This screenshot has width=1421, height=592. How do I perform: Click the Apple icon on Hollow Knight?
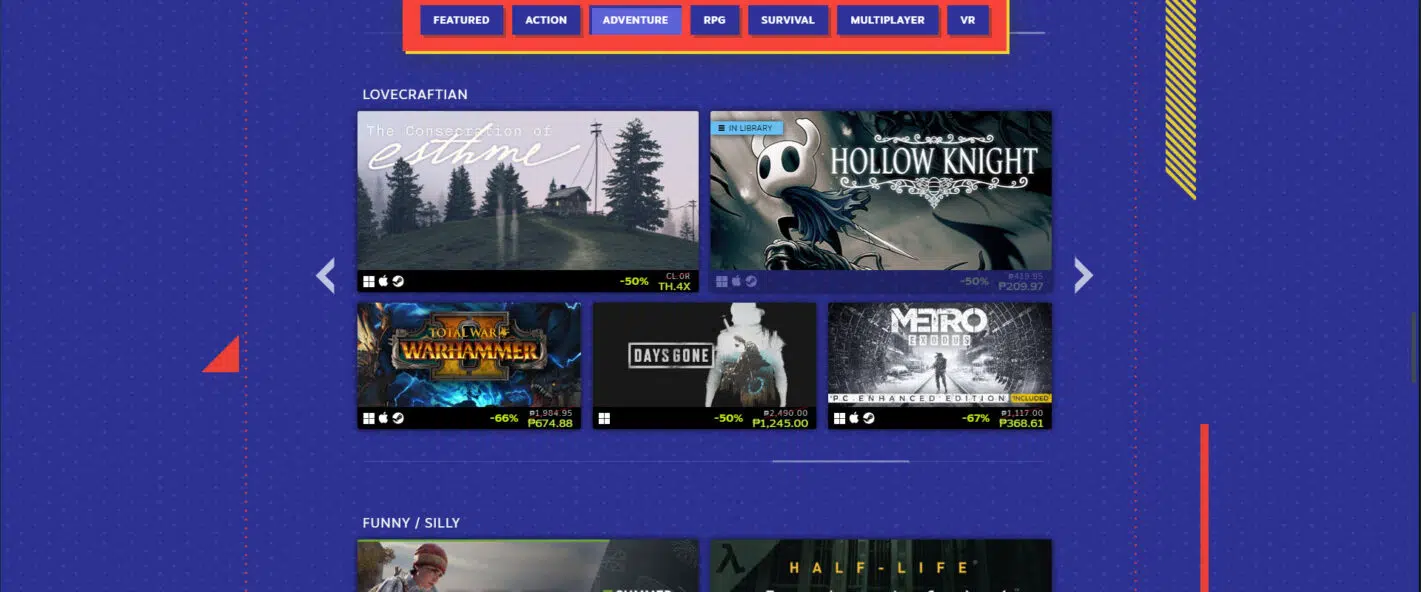coord(736,282)
